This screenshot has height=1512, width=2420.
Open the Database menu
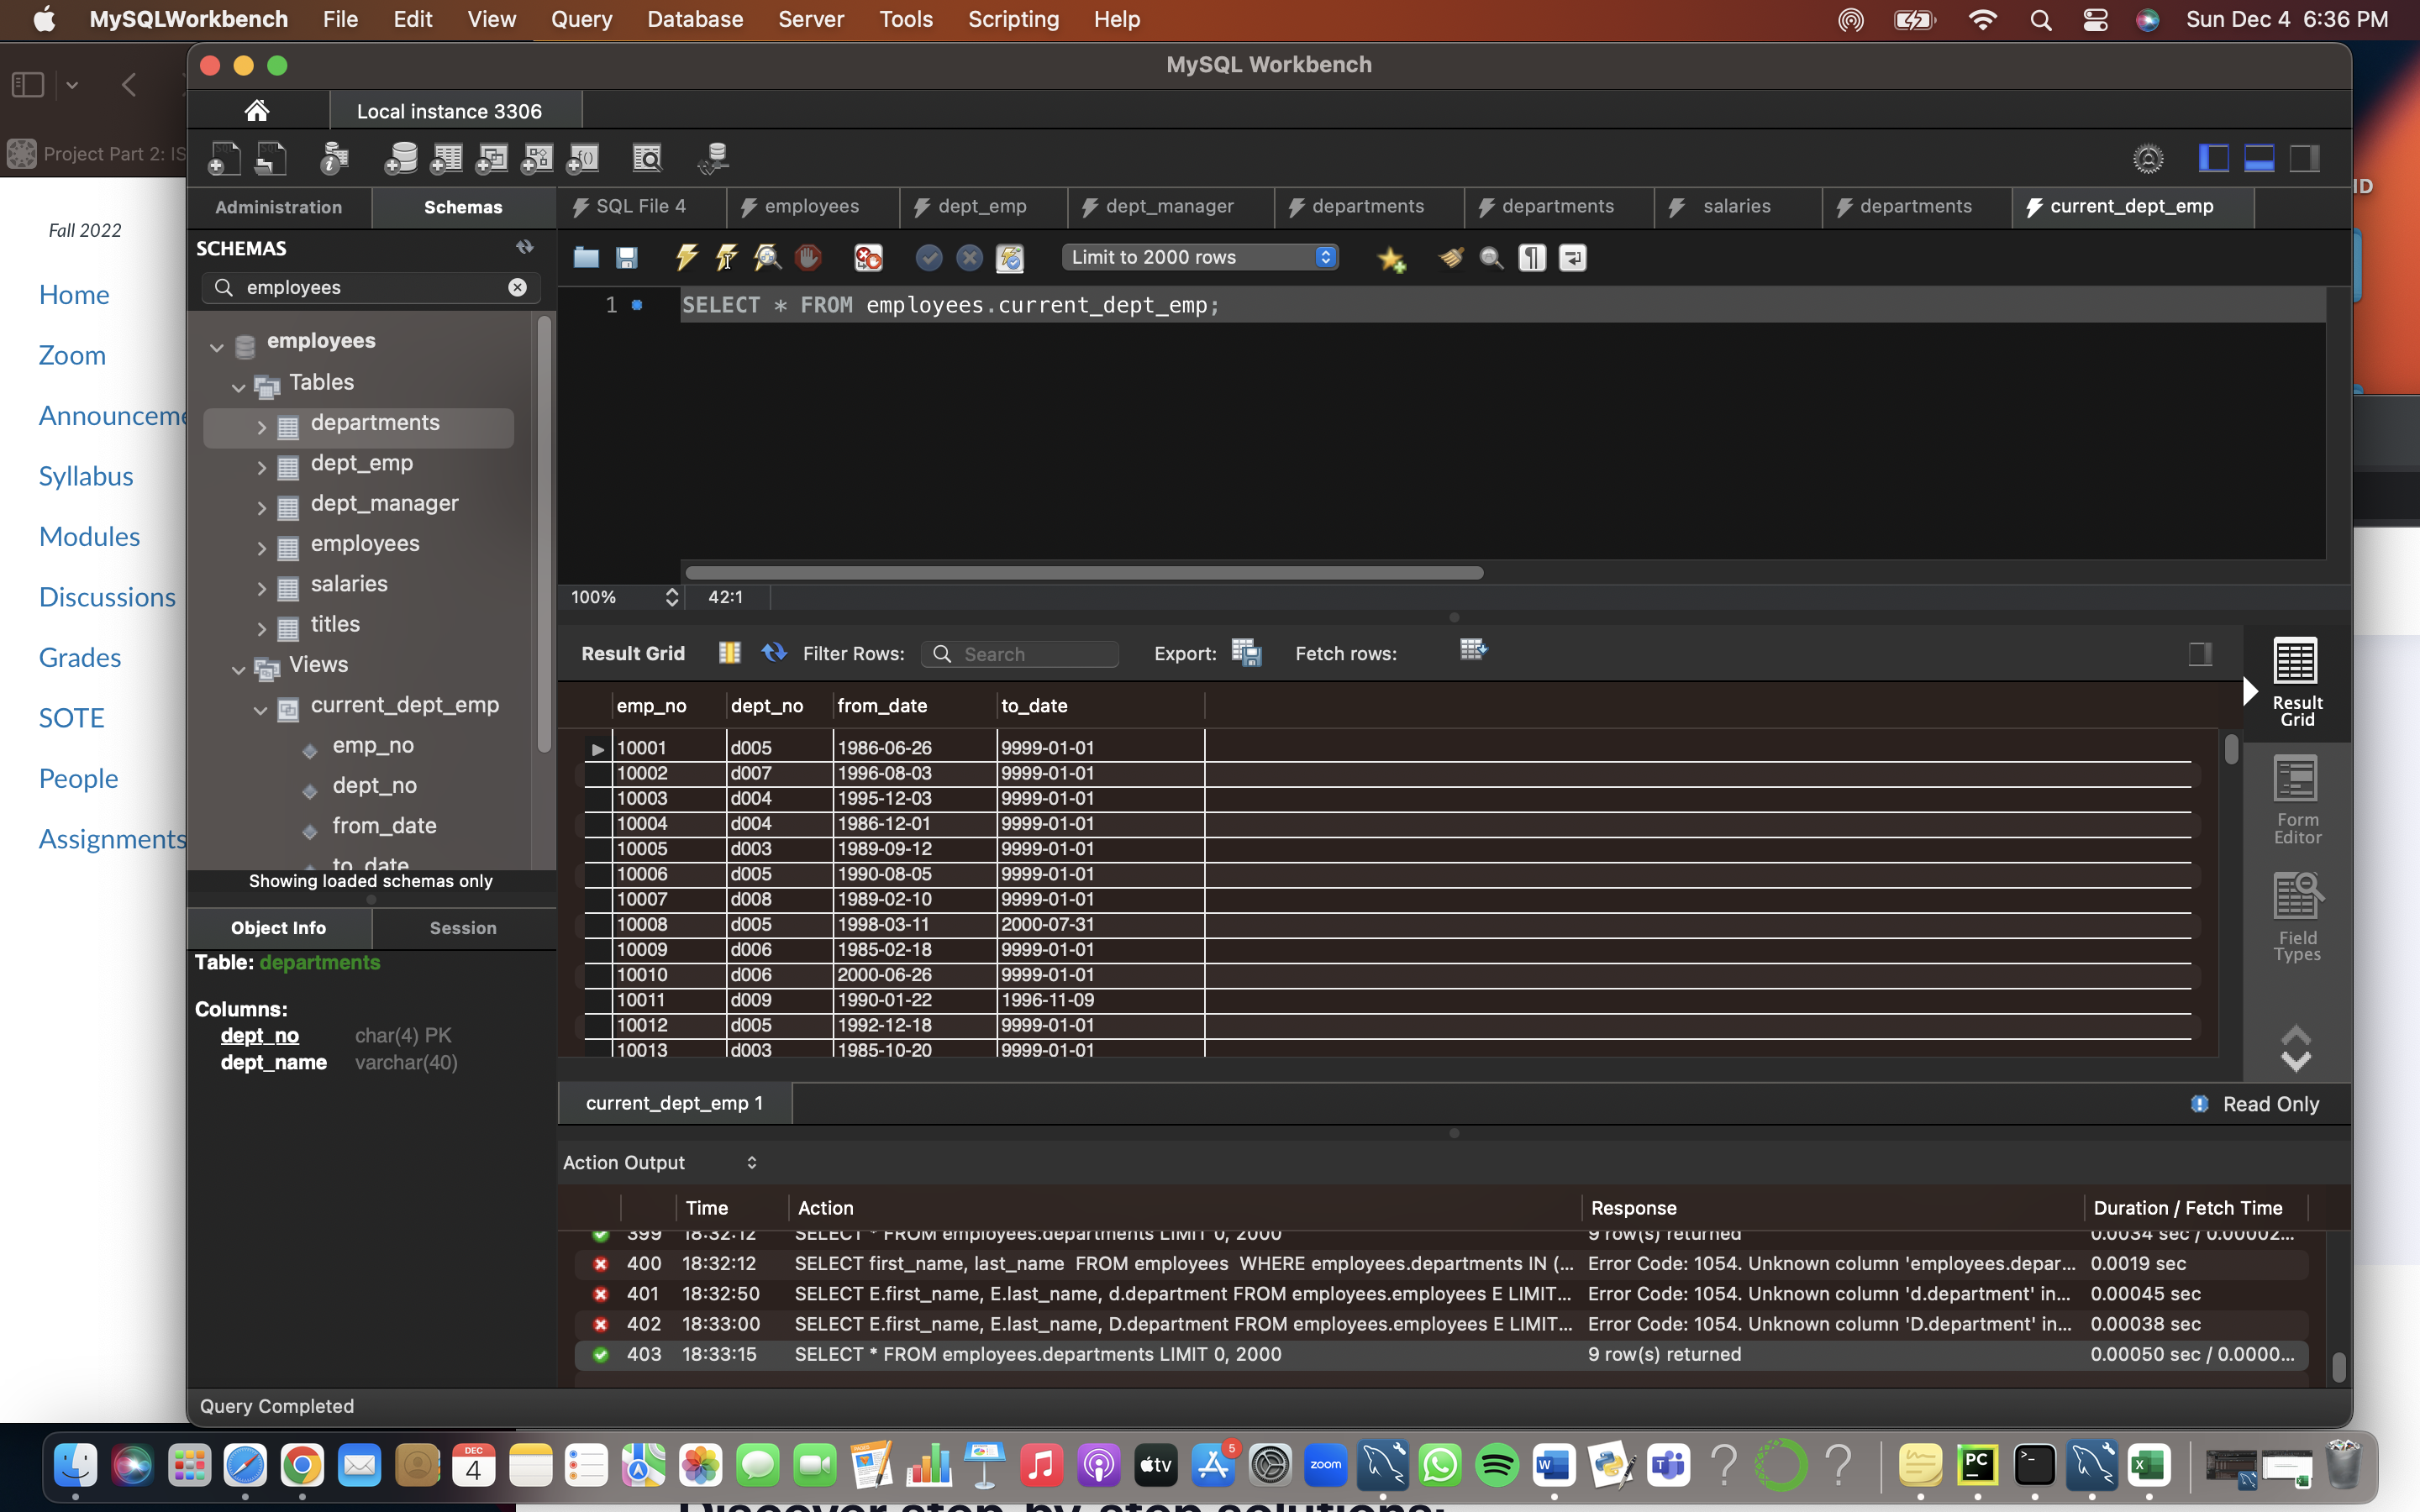point(695,19)
